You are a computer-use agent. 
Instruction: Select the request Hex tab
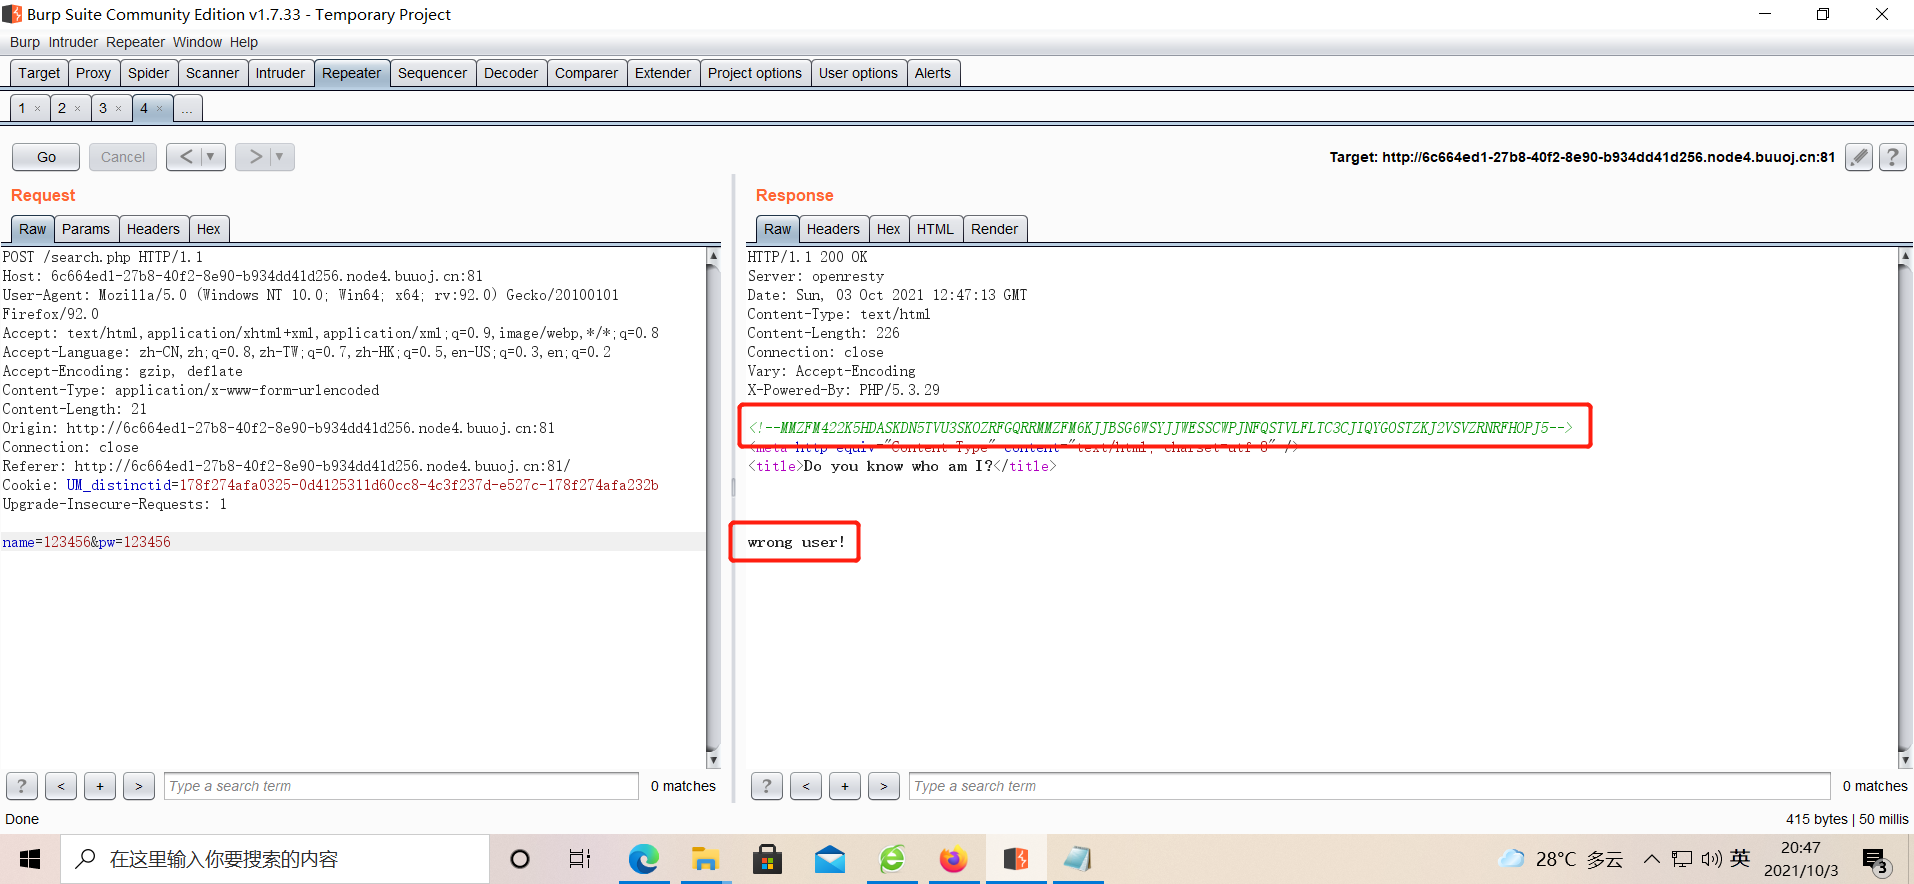point(208,229)
